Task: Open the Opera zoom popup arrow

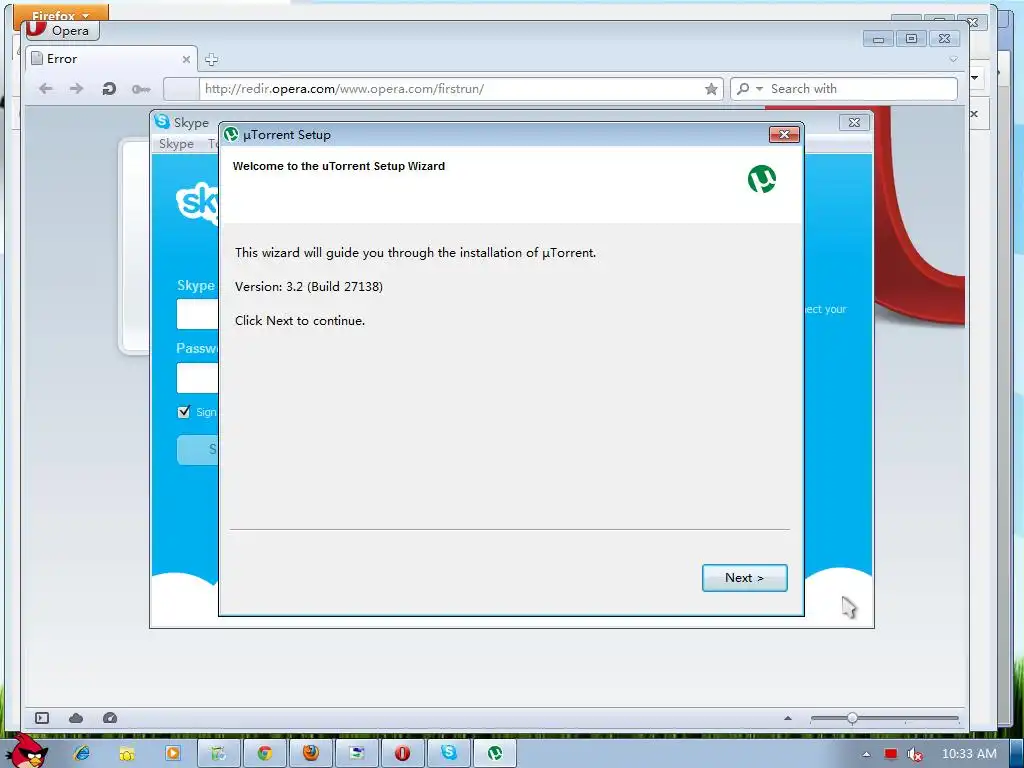Action: pyautogui.click(x=788, y=718)
